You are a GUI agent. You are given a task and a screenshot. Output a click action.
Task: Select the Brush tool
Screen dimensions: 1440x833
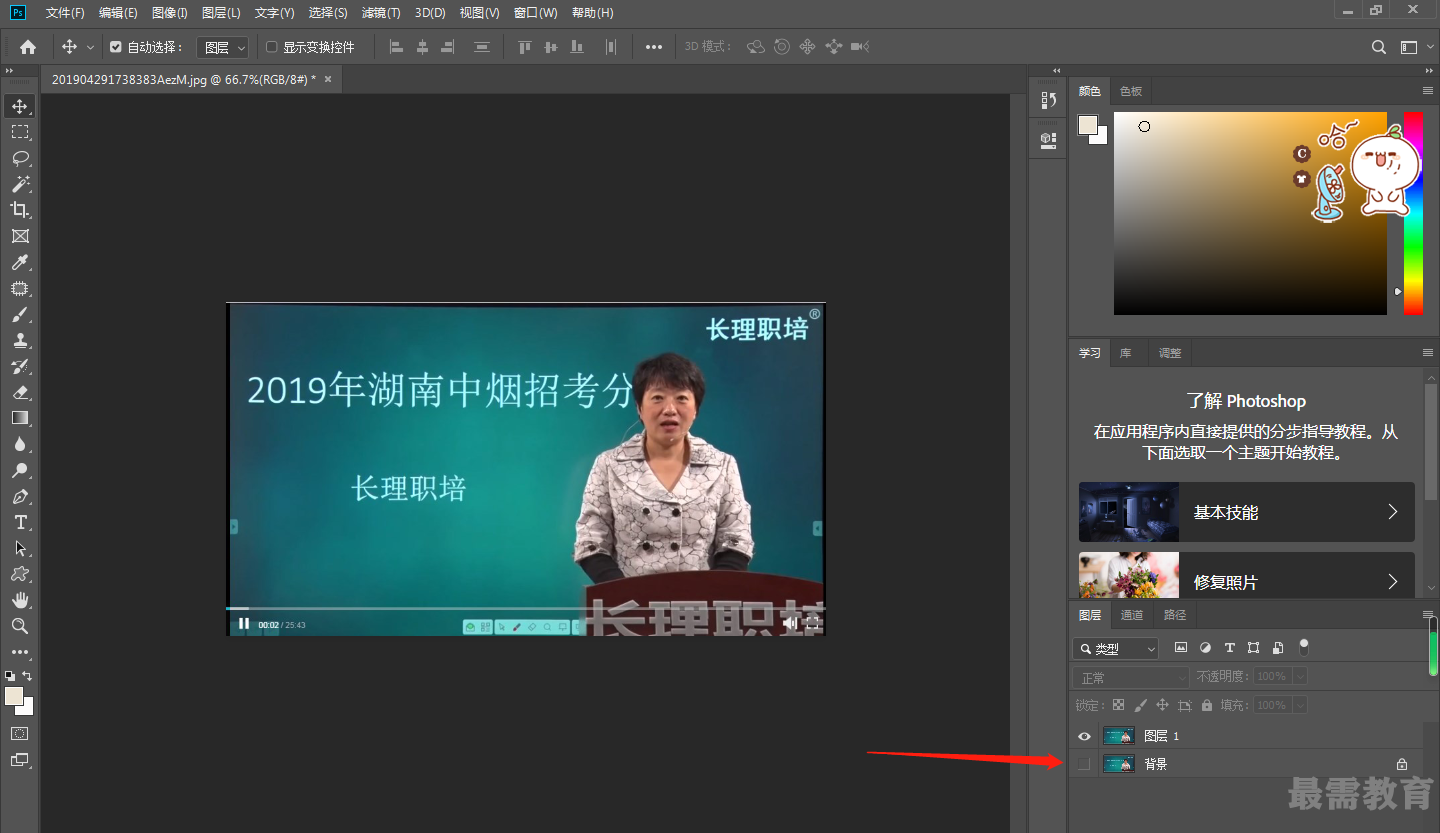20,314
